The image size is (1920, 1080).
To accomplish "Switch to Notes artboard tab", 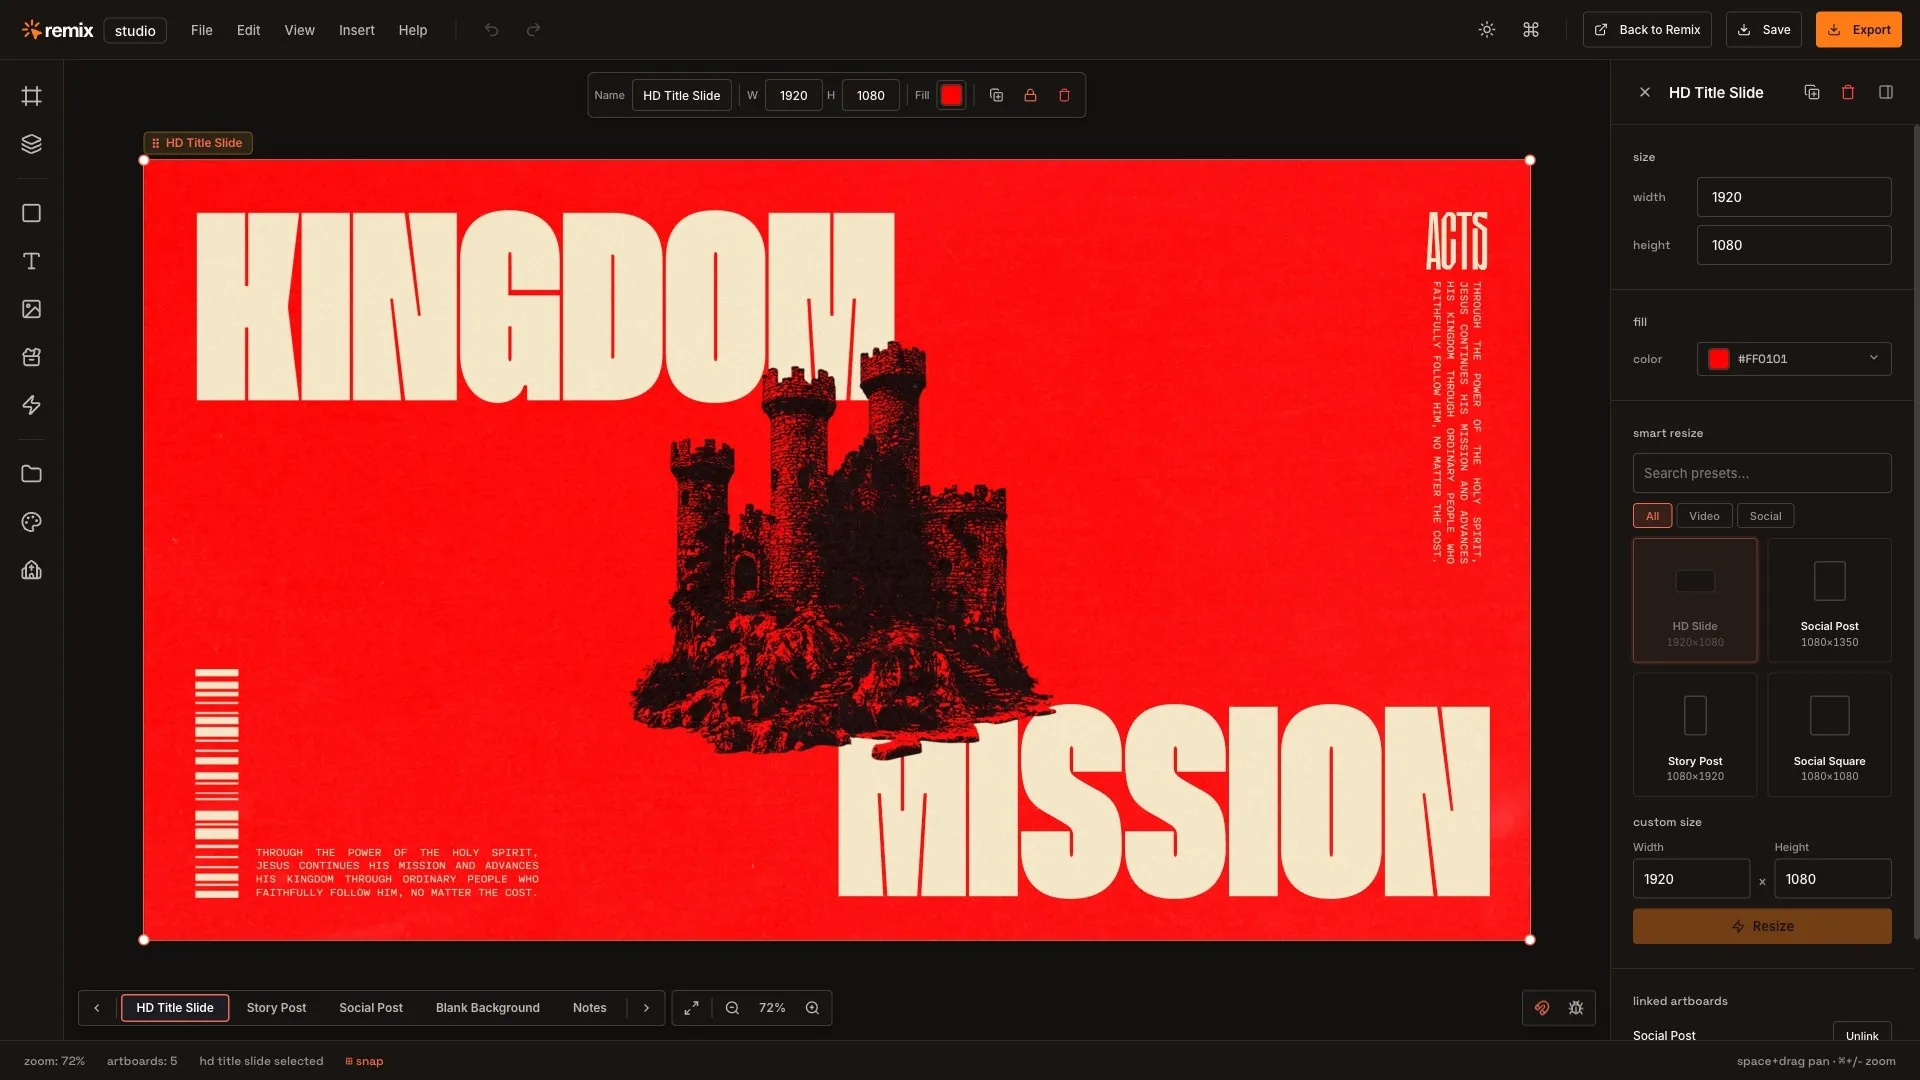I will pos(590,1008).
